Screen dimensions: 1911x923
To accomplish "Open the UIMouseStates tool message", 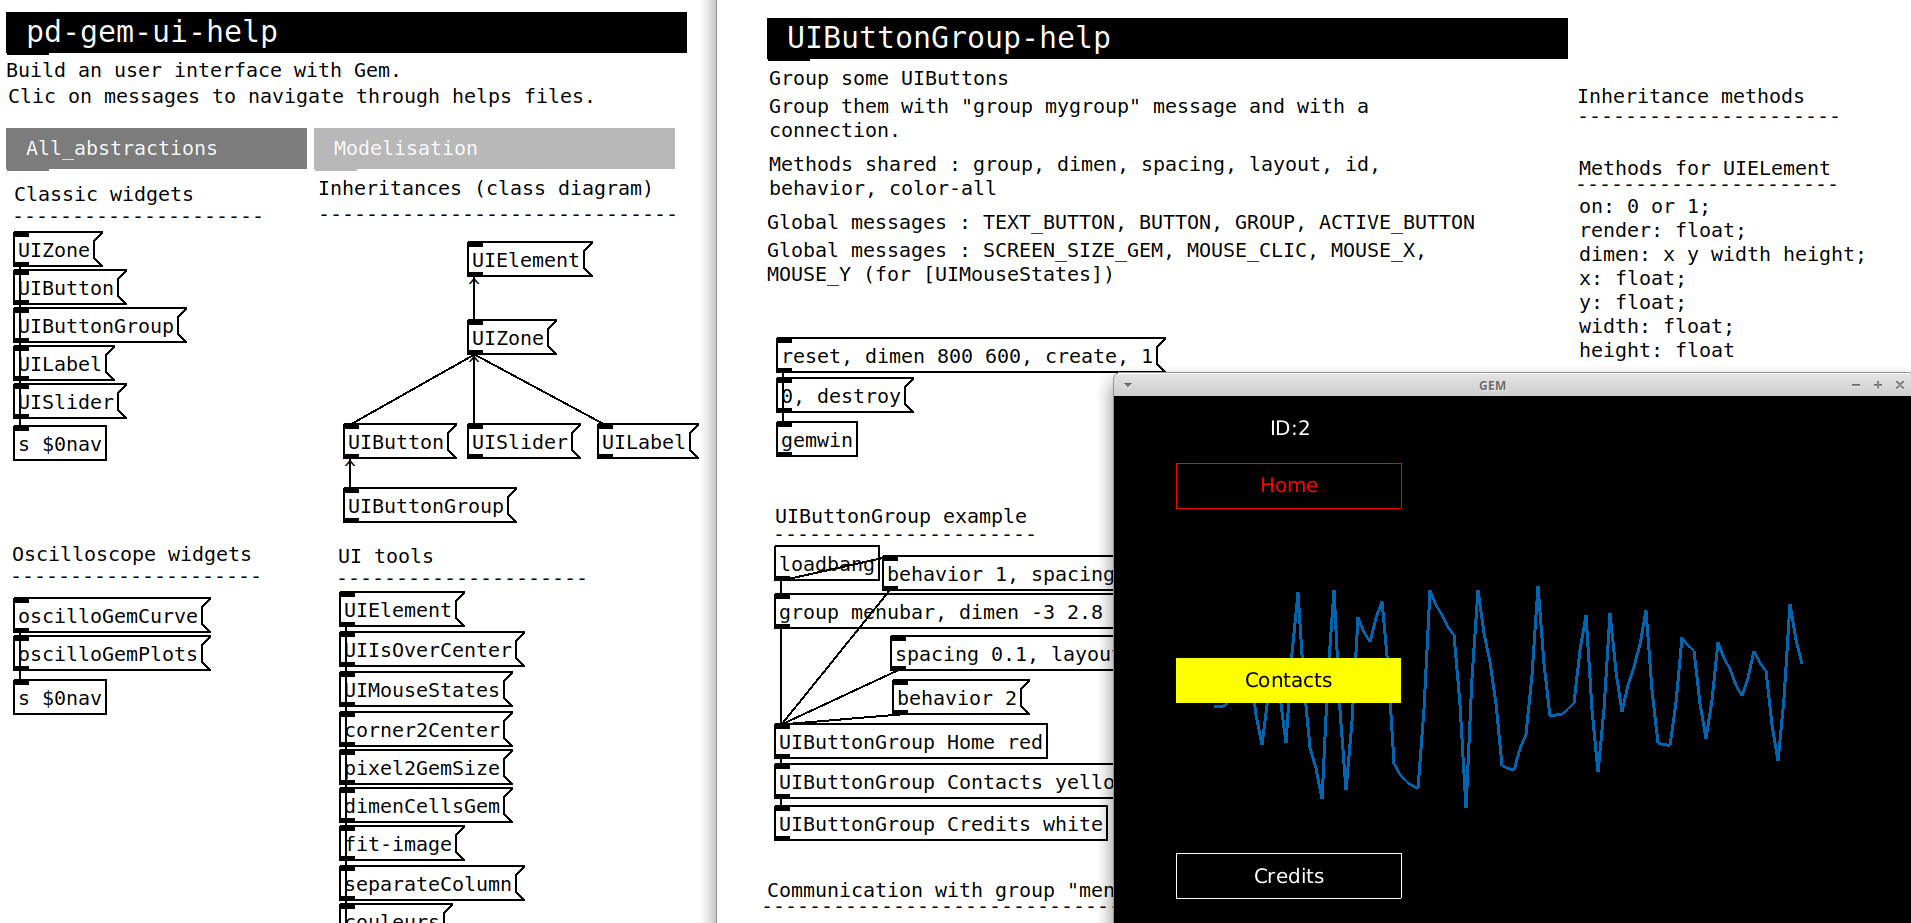I will tap(423, 690).
